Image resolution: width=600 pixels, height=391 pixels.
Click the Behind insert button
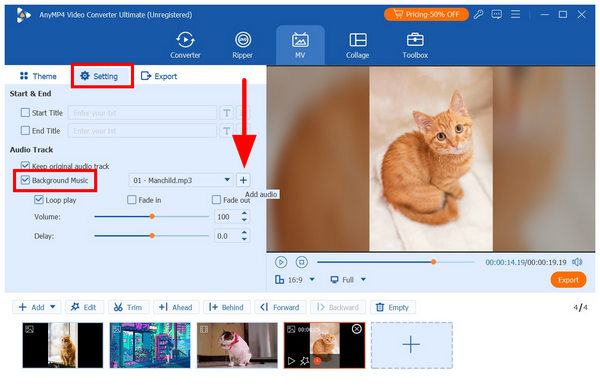[x=226, y=307]
